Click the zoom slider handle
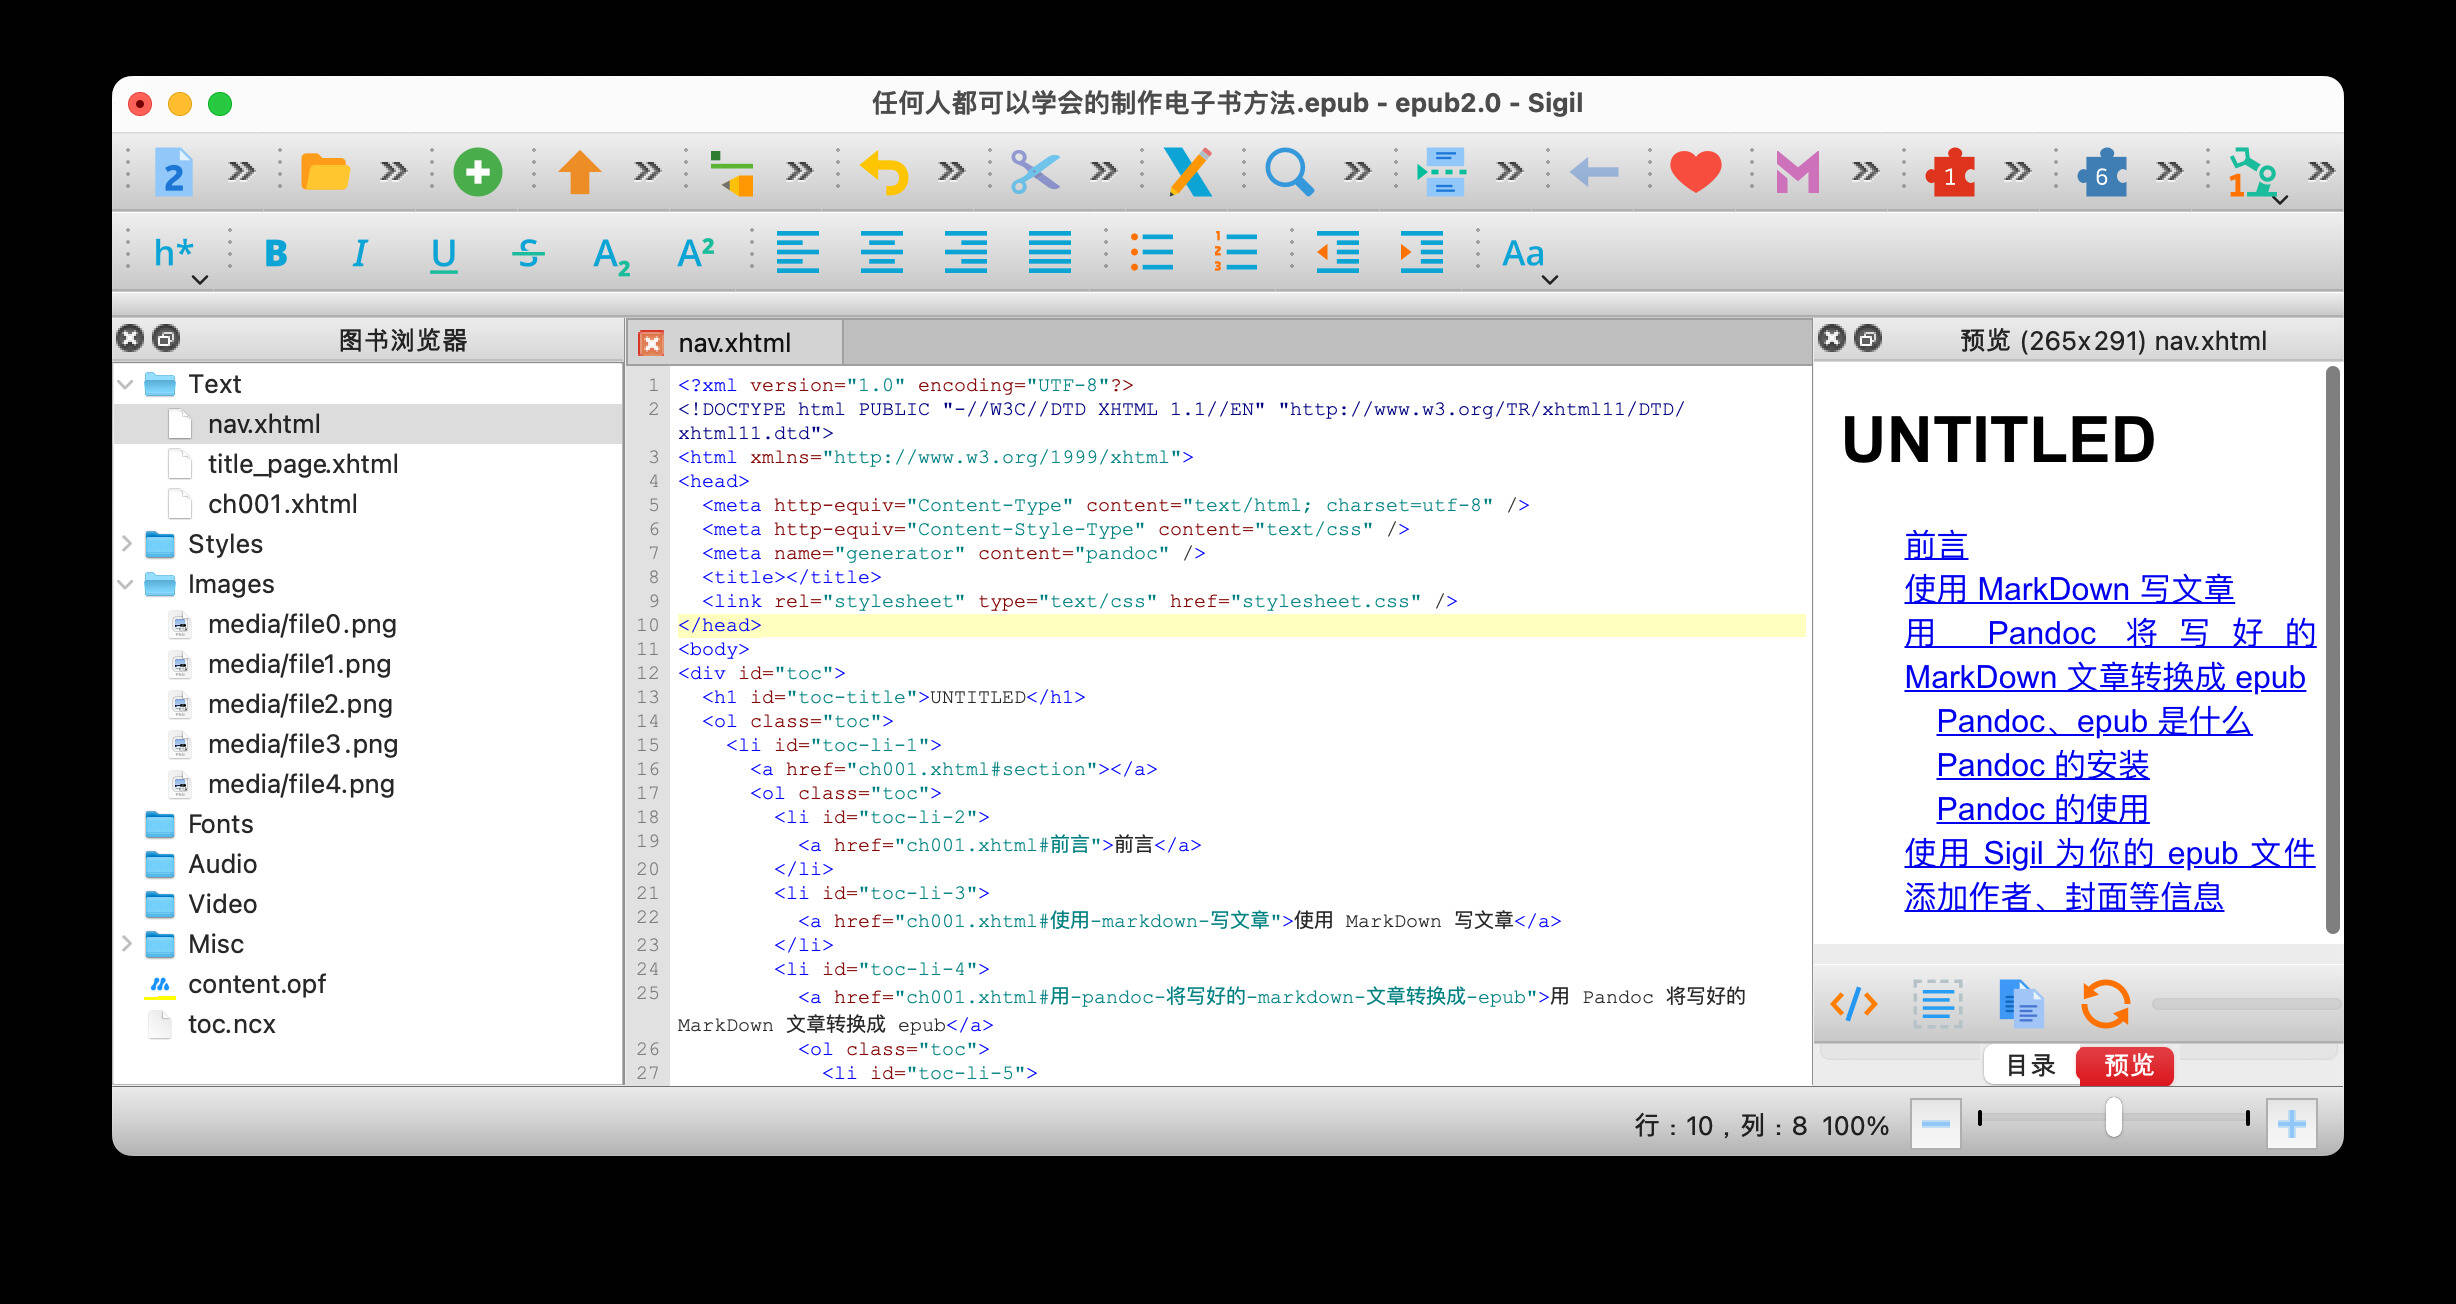 pos(2113,1118)
